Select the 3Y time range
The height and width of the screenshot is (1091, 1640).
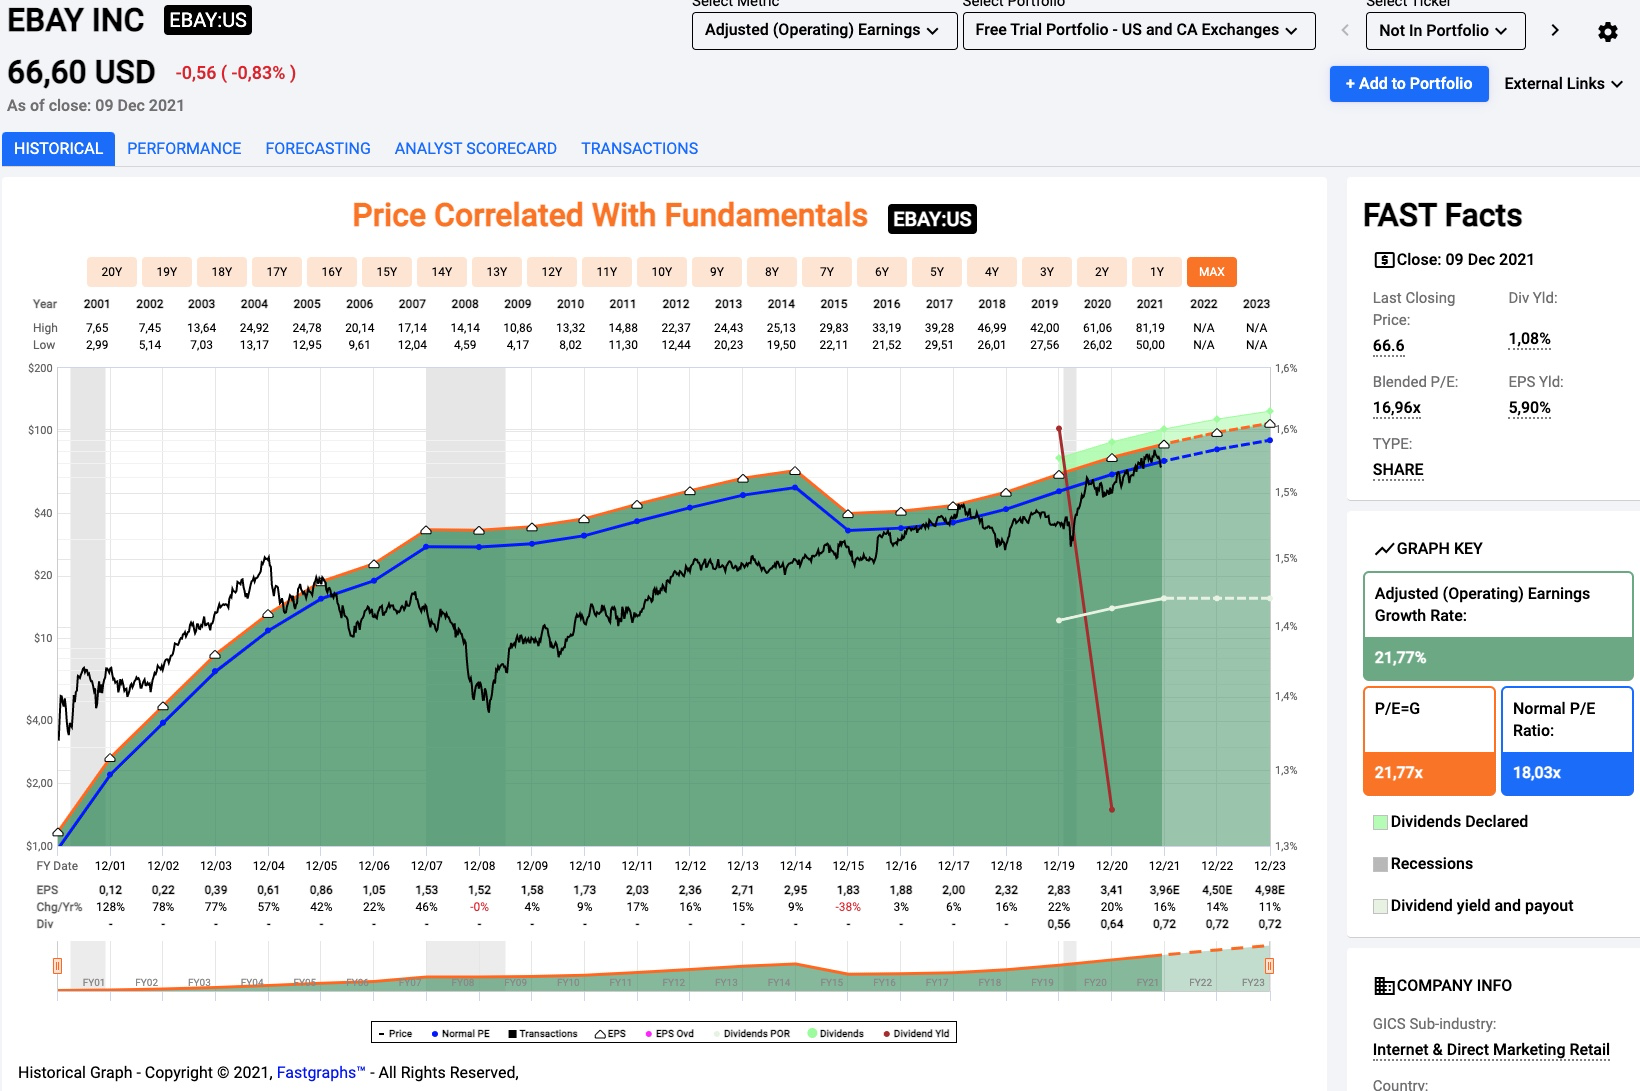pyautogui.click(x=1047, y=272)
